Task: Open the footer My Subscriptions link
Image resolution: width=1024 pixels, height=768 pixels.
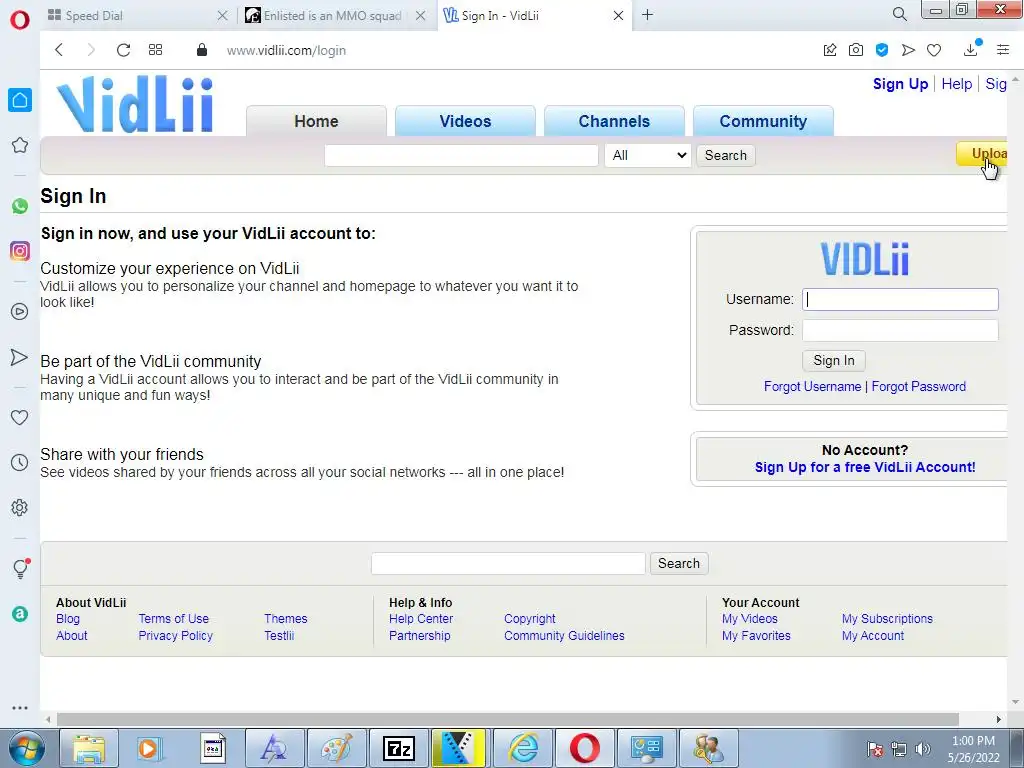Action: pyautogui.click(x=887, y=618)
